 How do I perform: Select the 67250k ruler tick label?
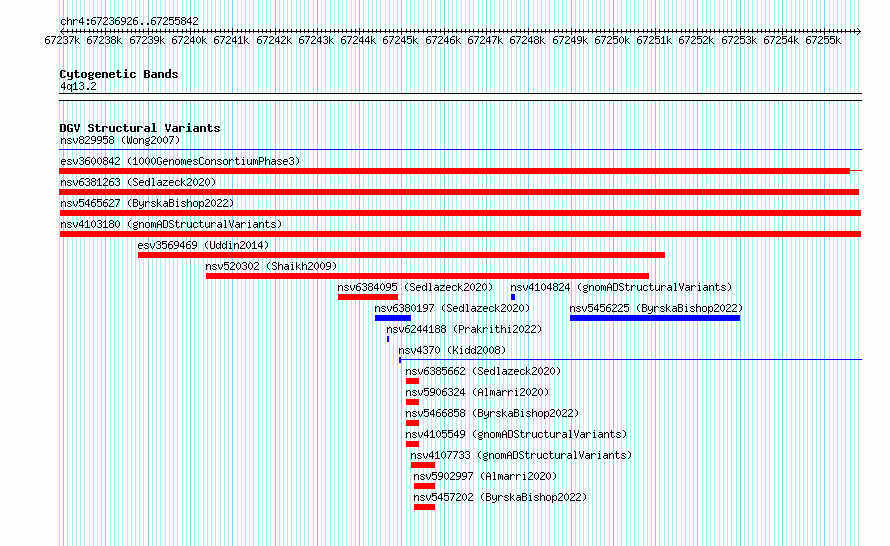pos(612,40)
